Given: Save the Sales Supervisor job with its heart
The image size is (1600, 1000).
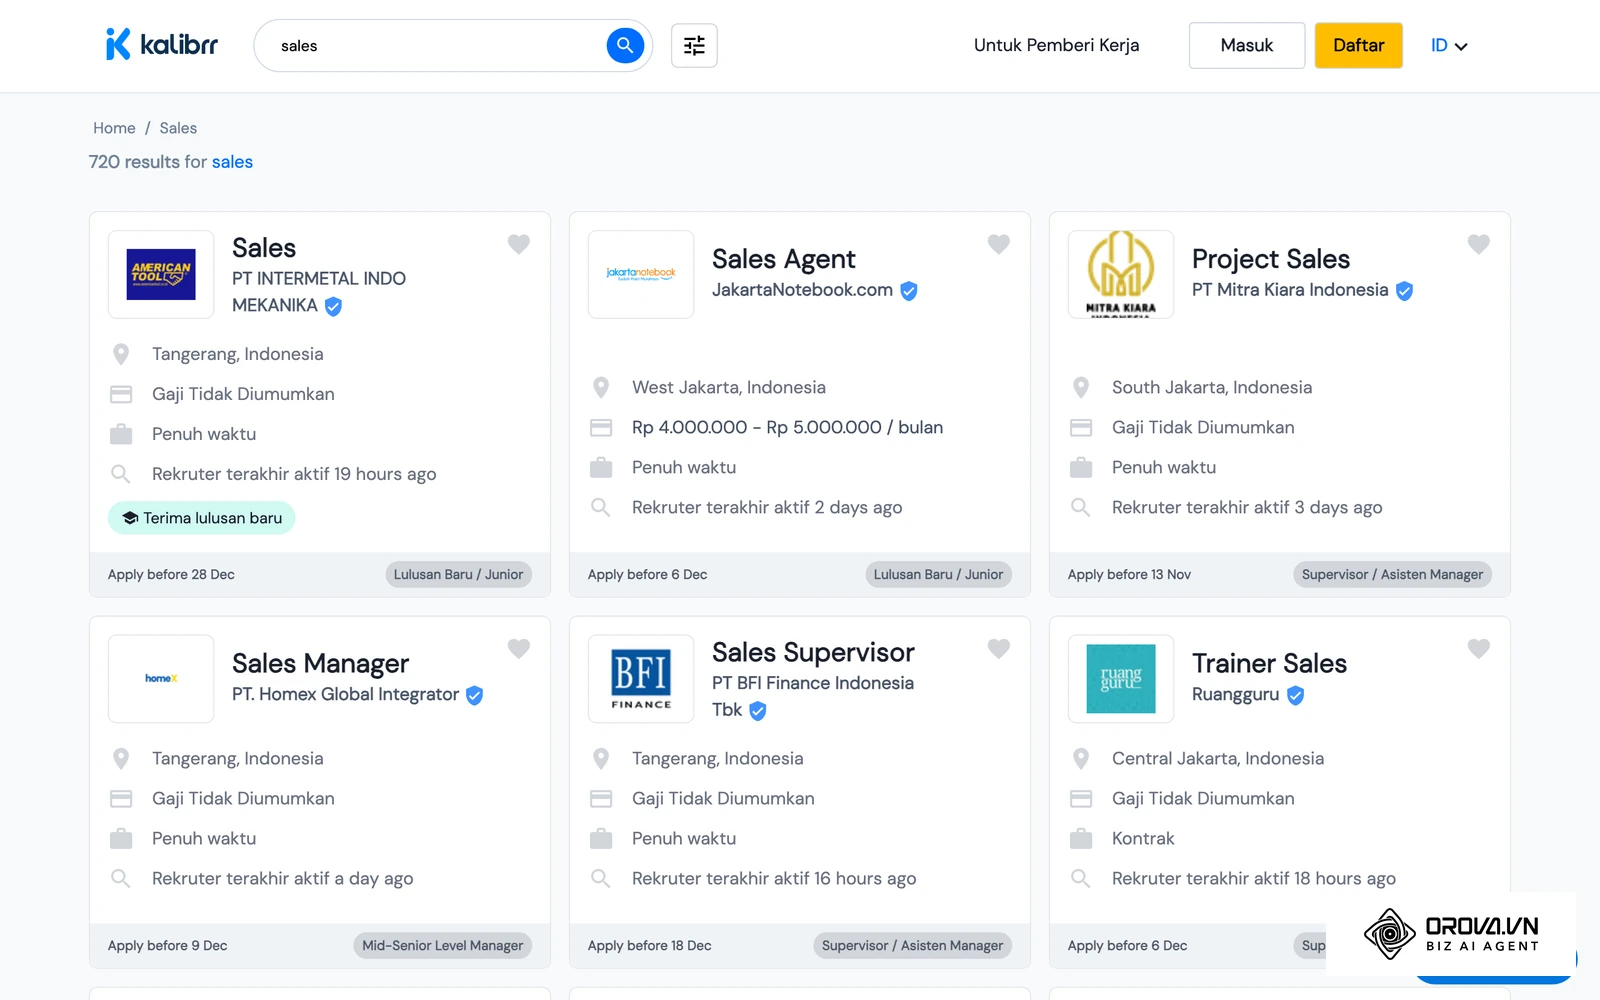Looking at the screenshot, I should click(x=998, y=648).
